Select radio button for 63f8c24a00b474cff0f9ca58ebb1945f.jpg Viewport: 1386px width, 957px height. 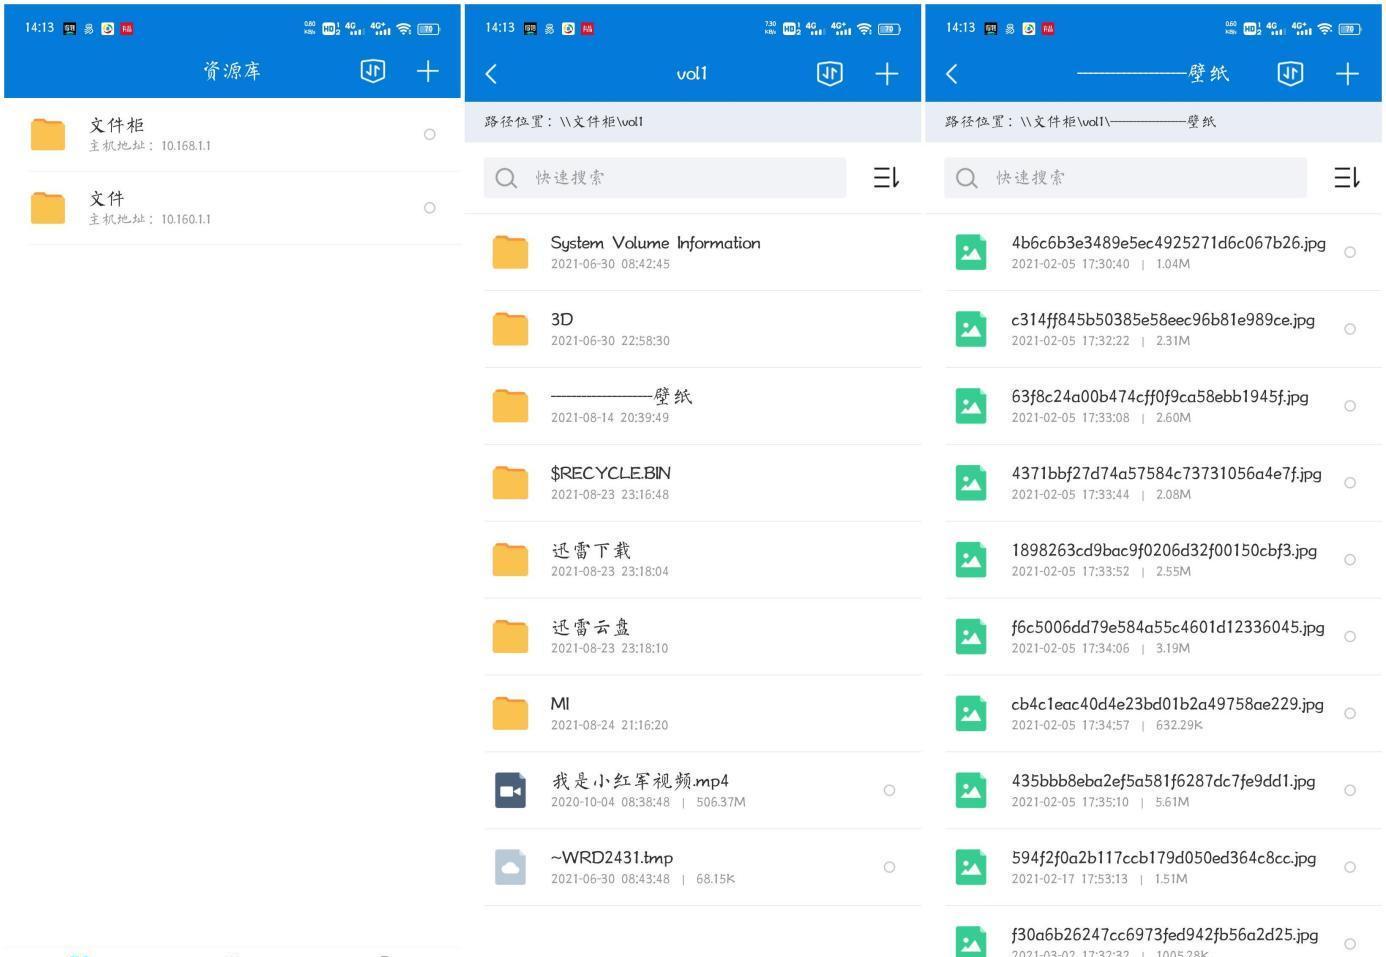pos(1350,406)
